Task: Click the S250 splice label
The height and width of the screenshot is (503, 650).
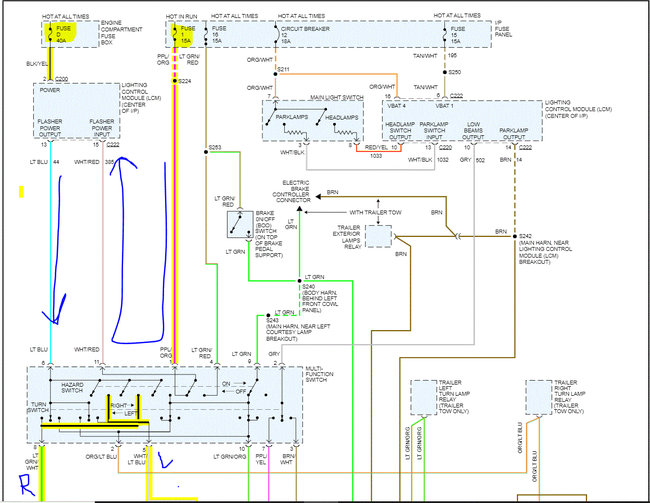Action: pyautogui.click(x=455, y=72)
